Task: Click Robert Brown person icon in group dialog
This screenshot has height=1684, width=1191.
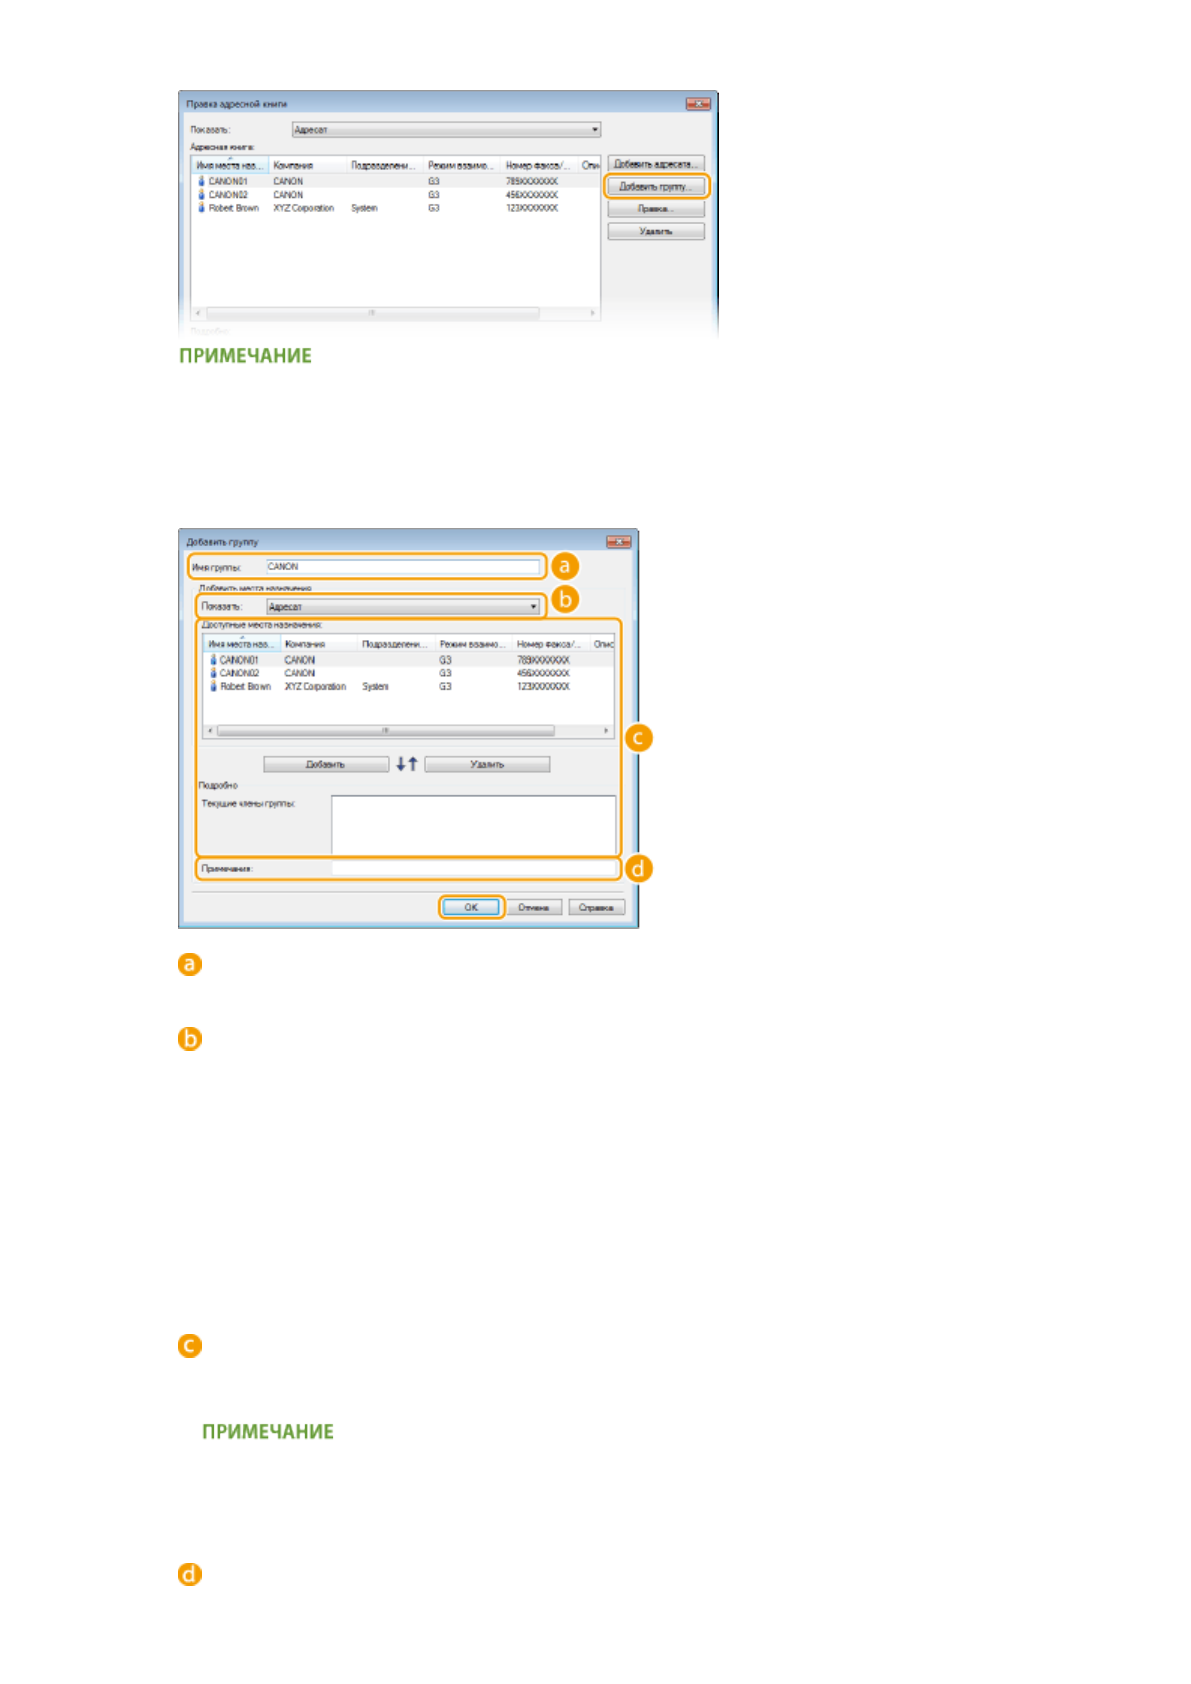Action: pos(213,687)
